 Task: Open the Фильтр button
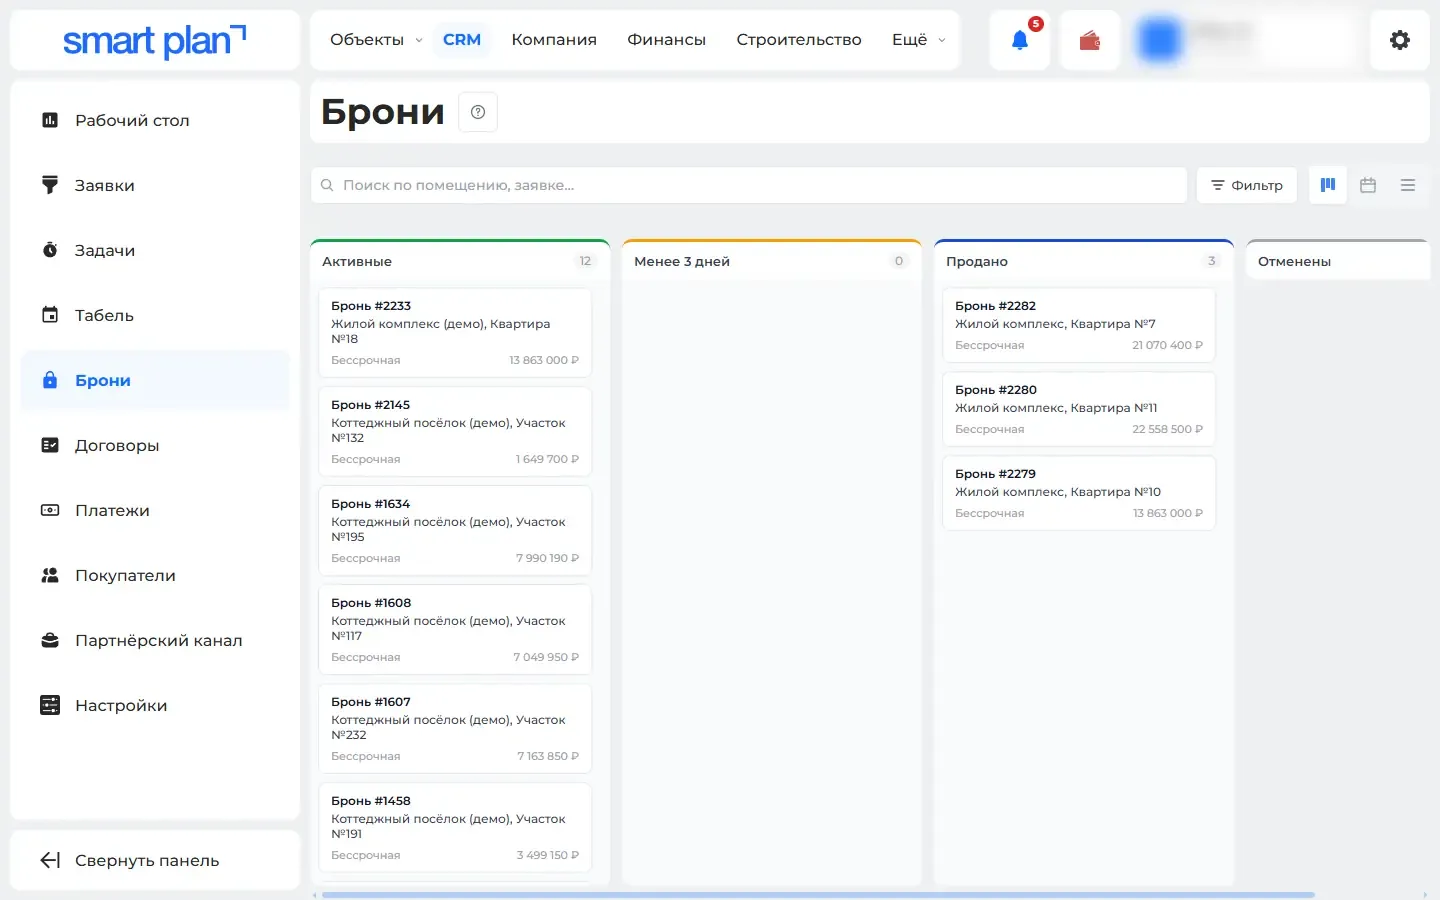tap(1247, 185)
